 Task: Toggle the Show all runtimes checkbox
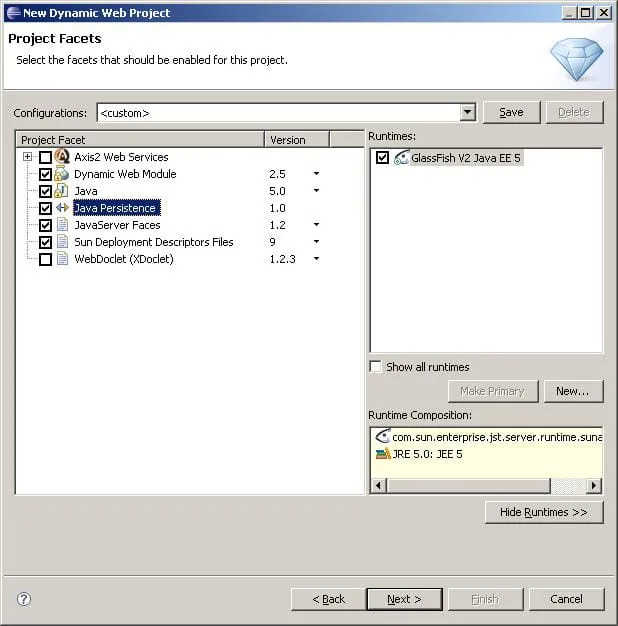click(x=376, y=367)
